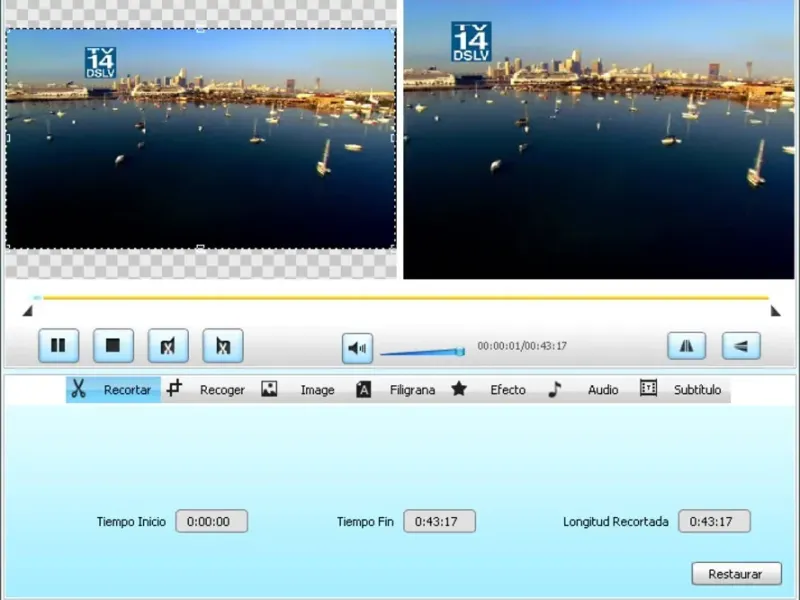Click the output video preview on right
The height and width of the screenshot is (600, 800).
598,139
